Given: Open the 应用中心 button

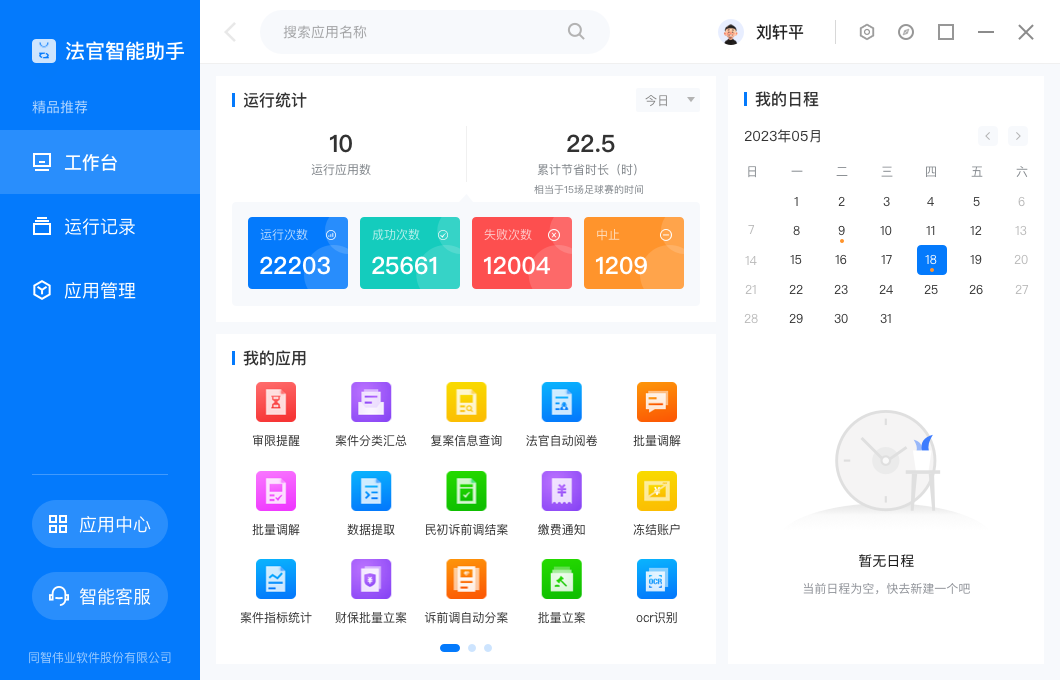Looking at the screenshot, I should (x=100, y=524).
